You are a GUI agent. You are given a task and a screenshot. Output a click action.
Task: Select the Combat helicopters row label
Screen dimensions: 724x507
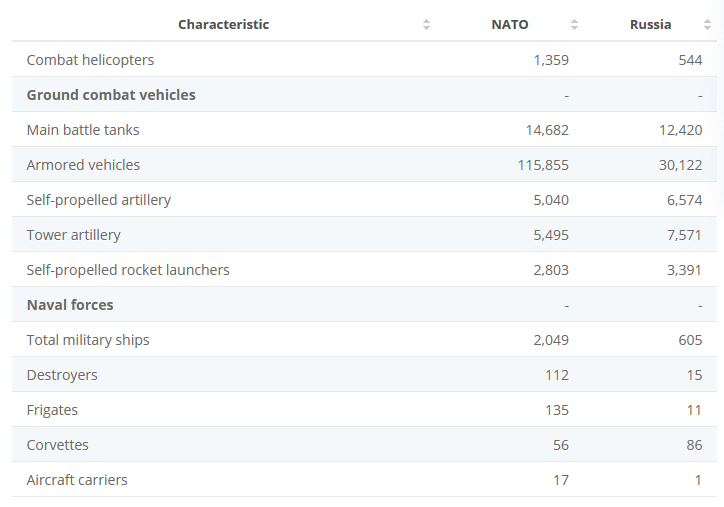point(90,60)
